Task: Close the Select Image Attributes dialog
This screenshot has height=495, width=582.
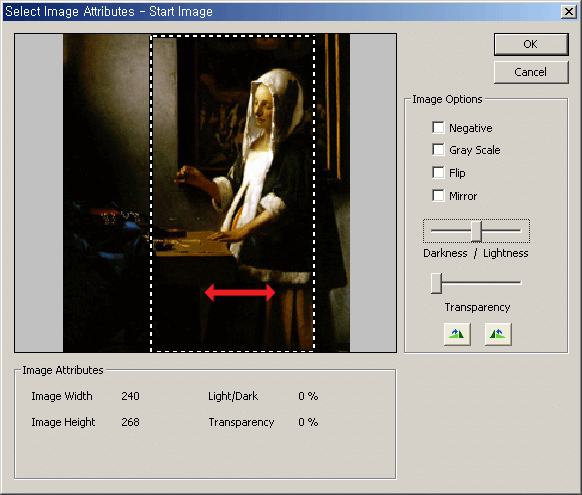Action: pos(569,12)
